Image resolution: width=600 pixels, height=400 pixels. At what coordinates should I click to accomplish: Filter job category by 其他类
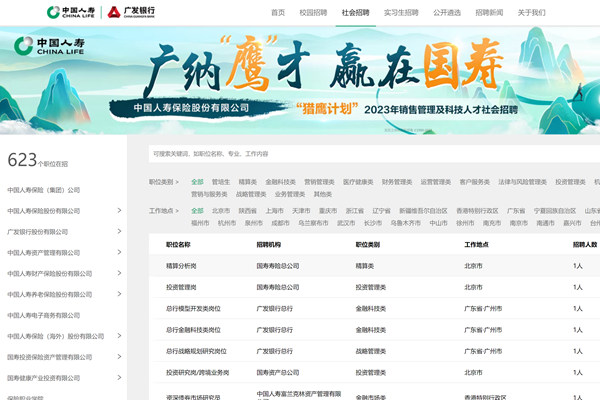323,194
